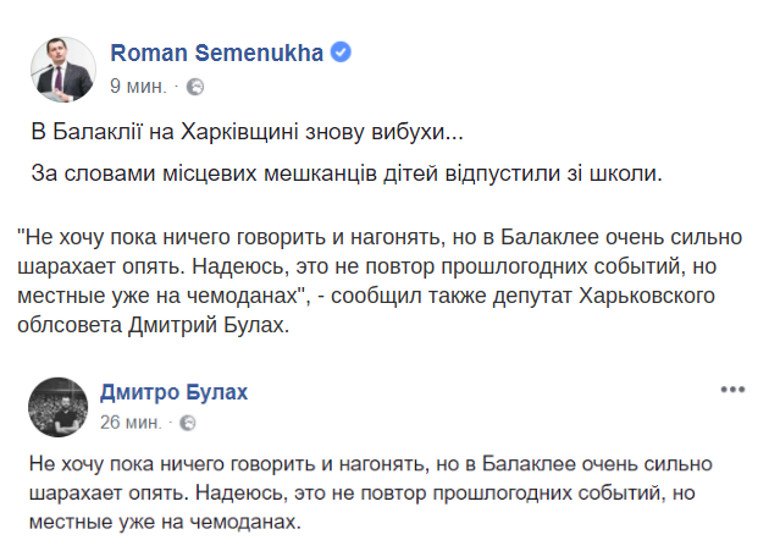Click the final line 'местные уже на чемоданах.' in Булах's post
The image size is (780, 551).
tap(165, 522)
